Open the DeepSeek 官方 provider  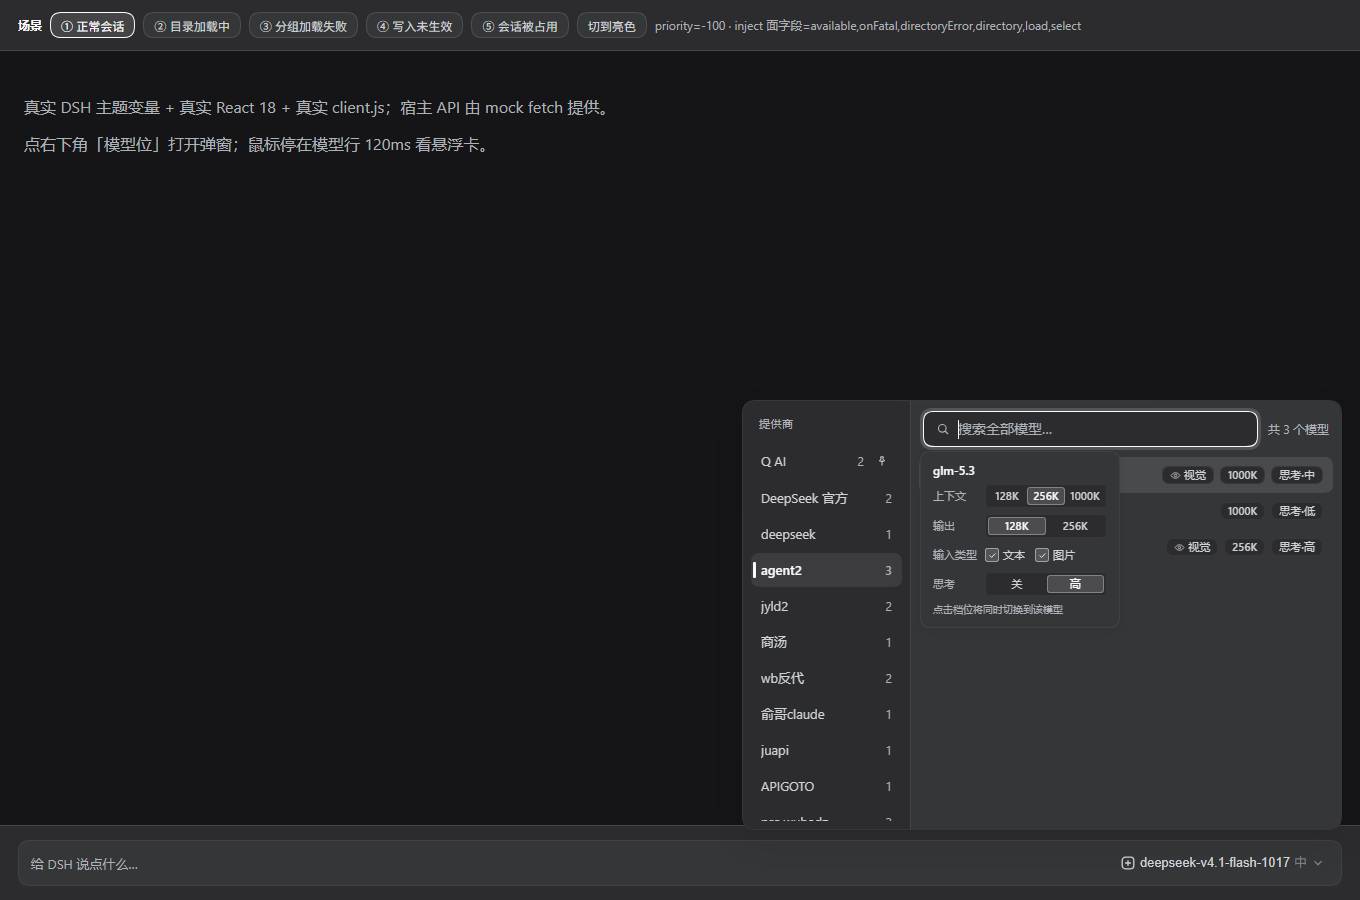click(x=826, y=498)
